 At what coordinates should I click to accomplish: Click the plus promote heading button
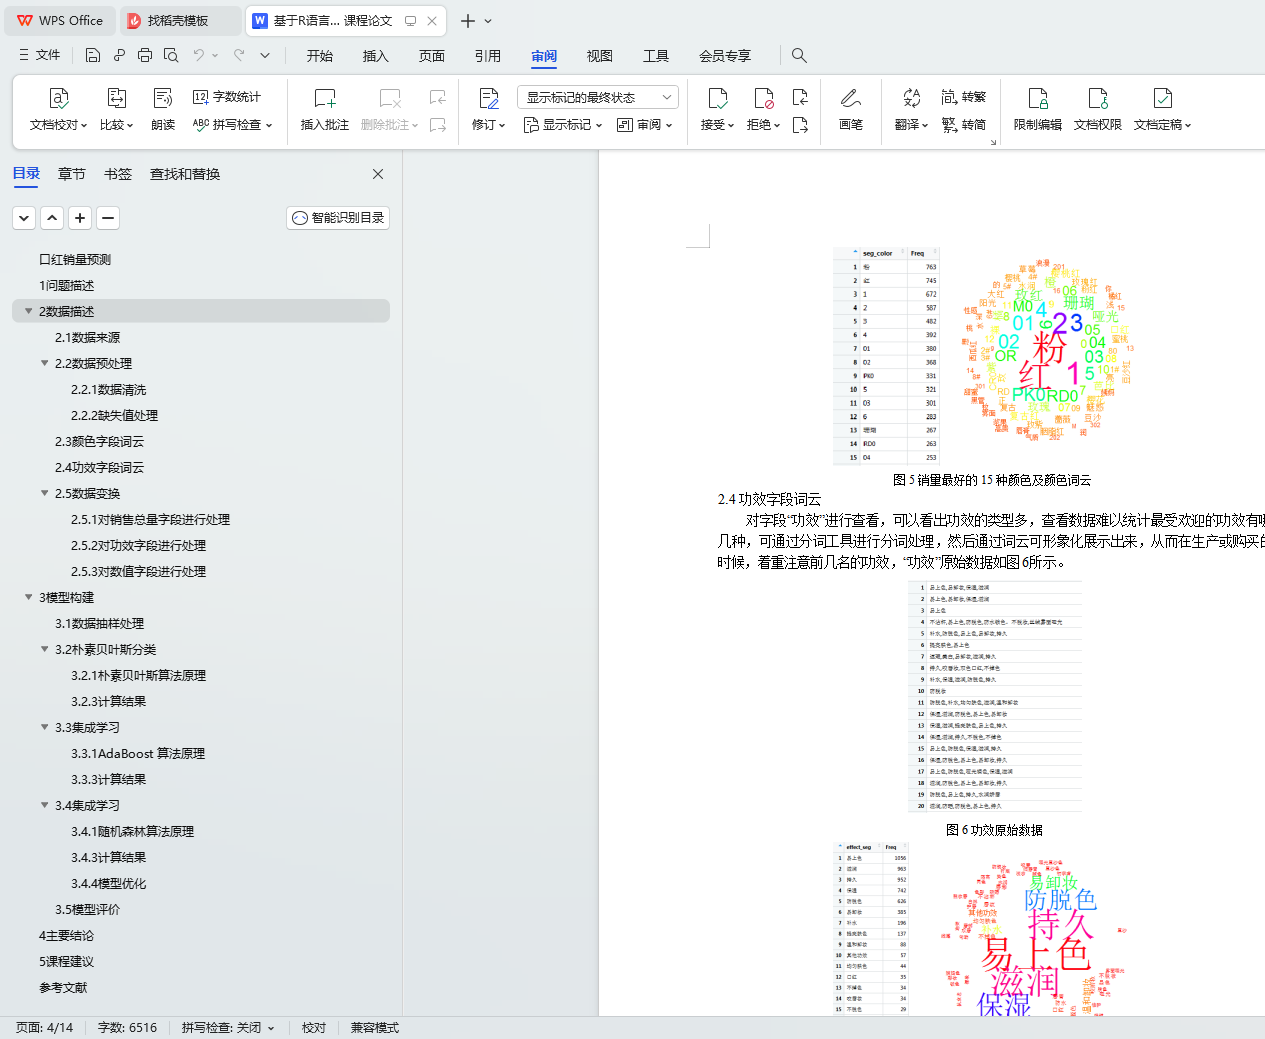tap(80, 218)
